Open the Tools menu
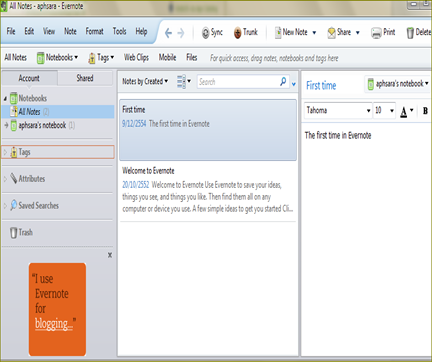The image size is (432, 362). click(x=119, y=31)
